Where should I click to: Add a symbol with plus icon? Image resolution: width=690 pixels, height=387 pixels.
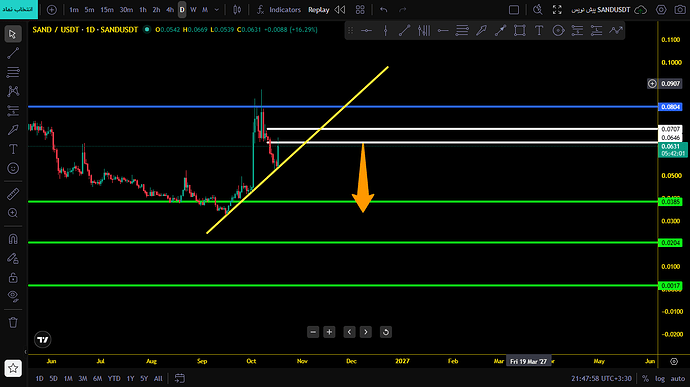(x=51, y=10)
